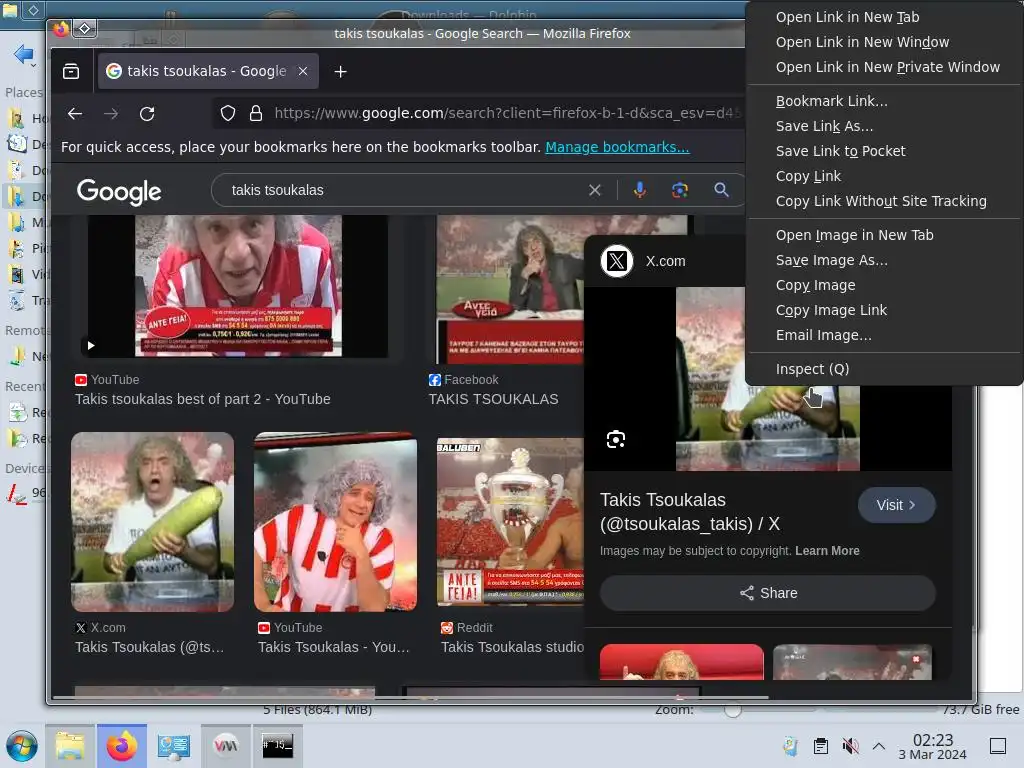Click the Takis Tsoukalas (@tsoukalas_takis) title
The height and width of the screenshot is (768, 1024).
click(x=690, y=512)
